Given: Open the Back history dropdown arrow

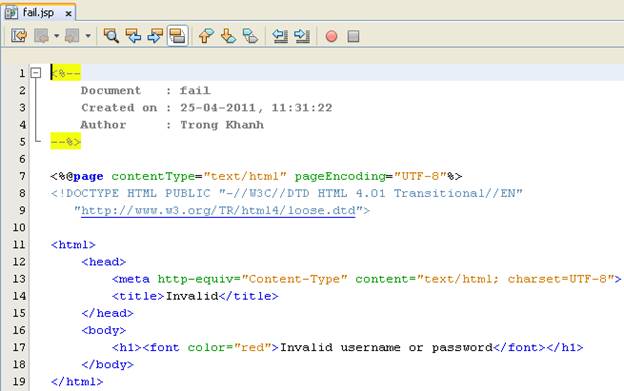Looking at the screenshot, I should click(57, 36).
